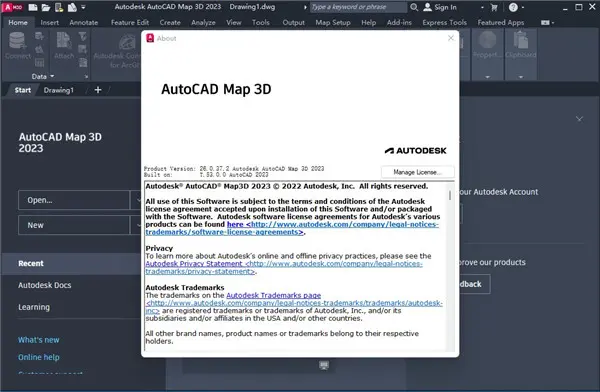Open the View ribbon tab
Viewport: 600px width, 392px height.
(x=234, y=23)
